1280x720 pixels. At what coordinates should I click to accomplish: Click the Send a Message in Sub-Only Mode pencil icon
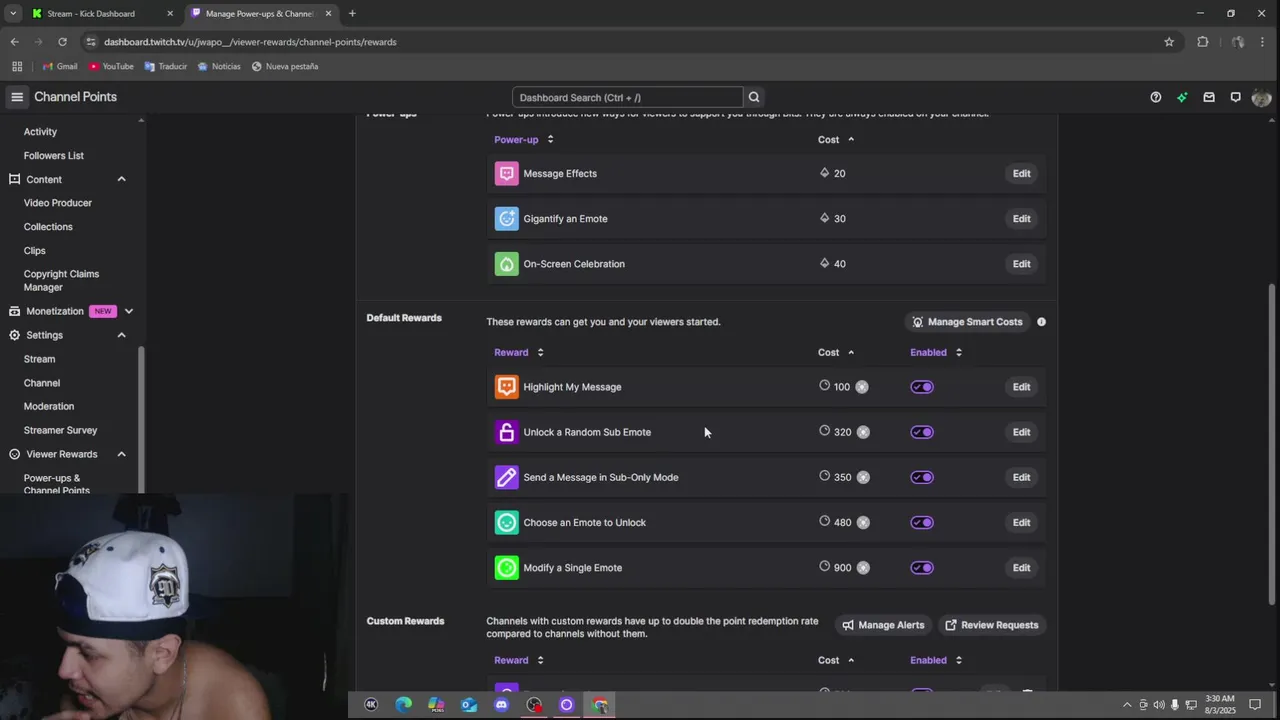(x=507, y=477)
